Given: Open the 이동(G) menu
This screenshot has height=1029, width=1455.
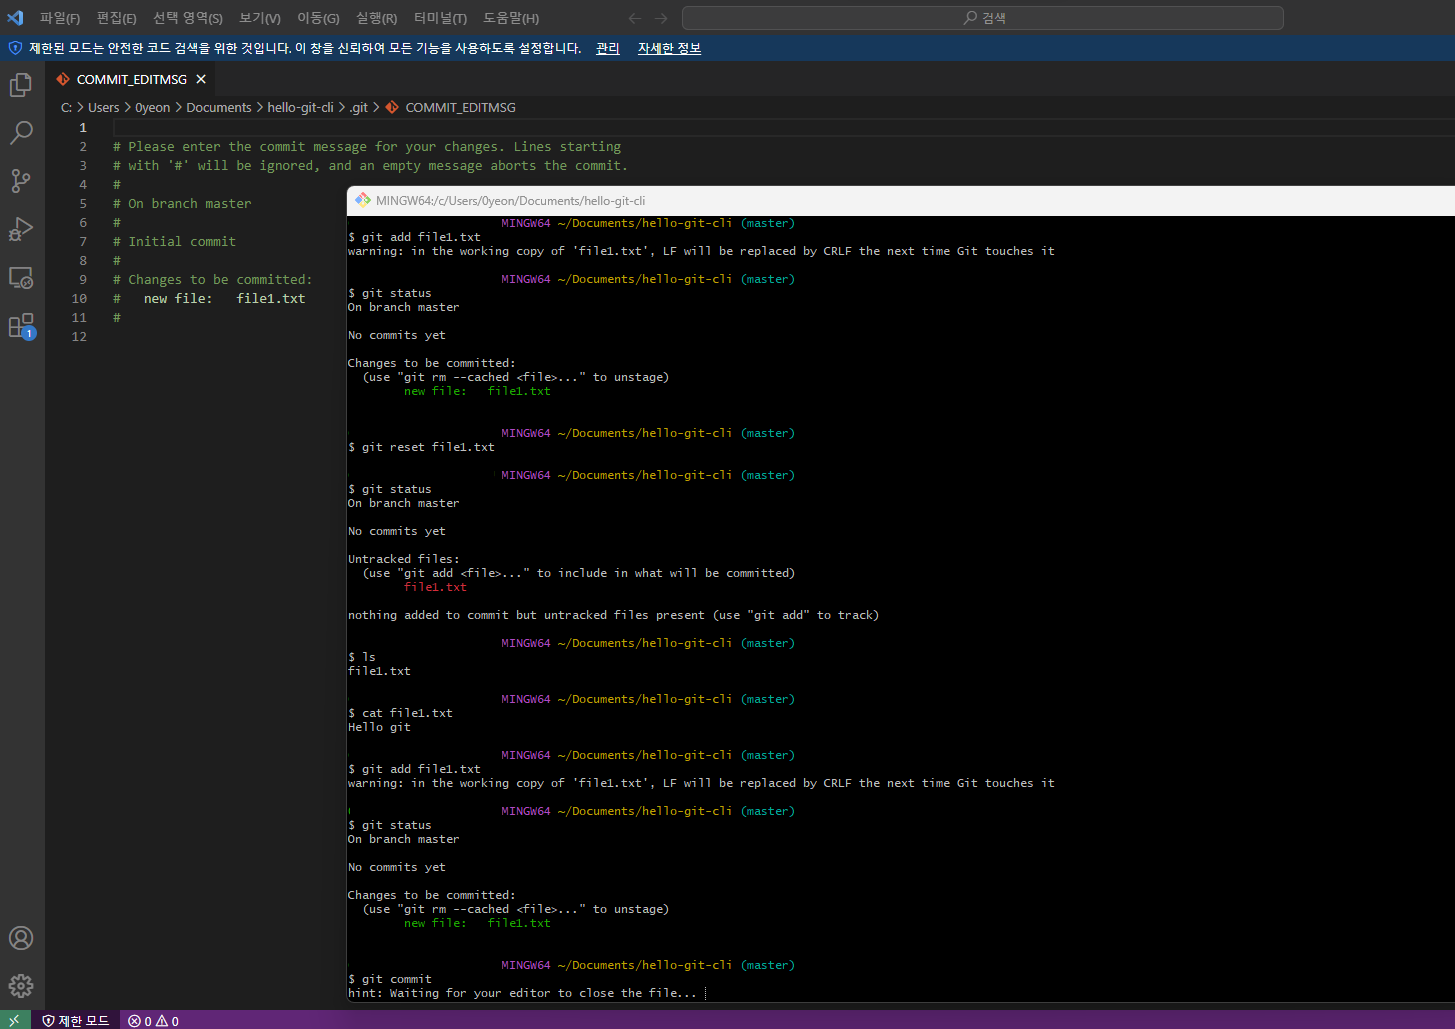Looking at the screenshot, I should (x=318, y=18).
